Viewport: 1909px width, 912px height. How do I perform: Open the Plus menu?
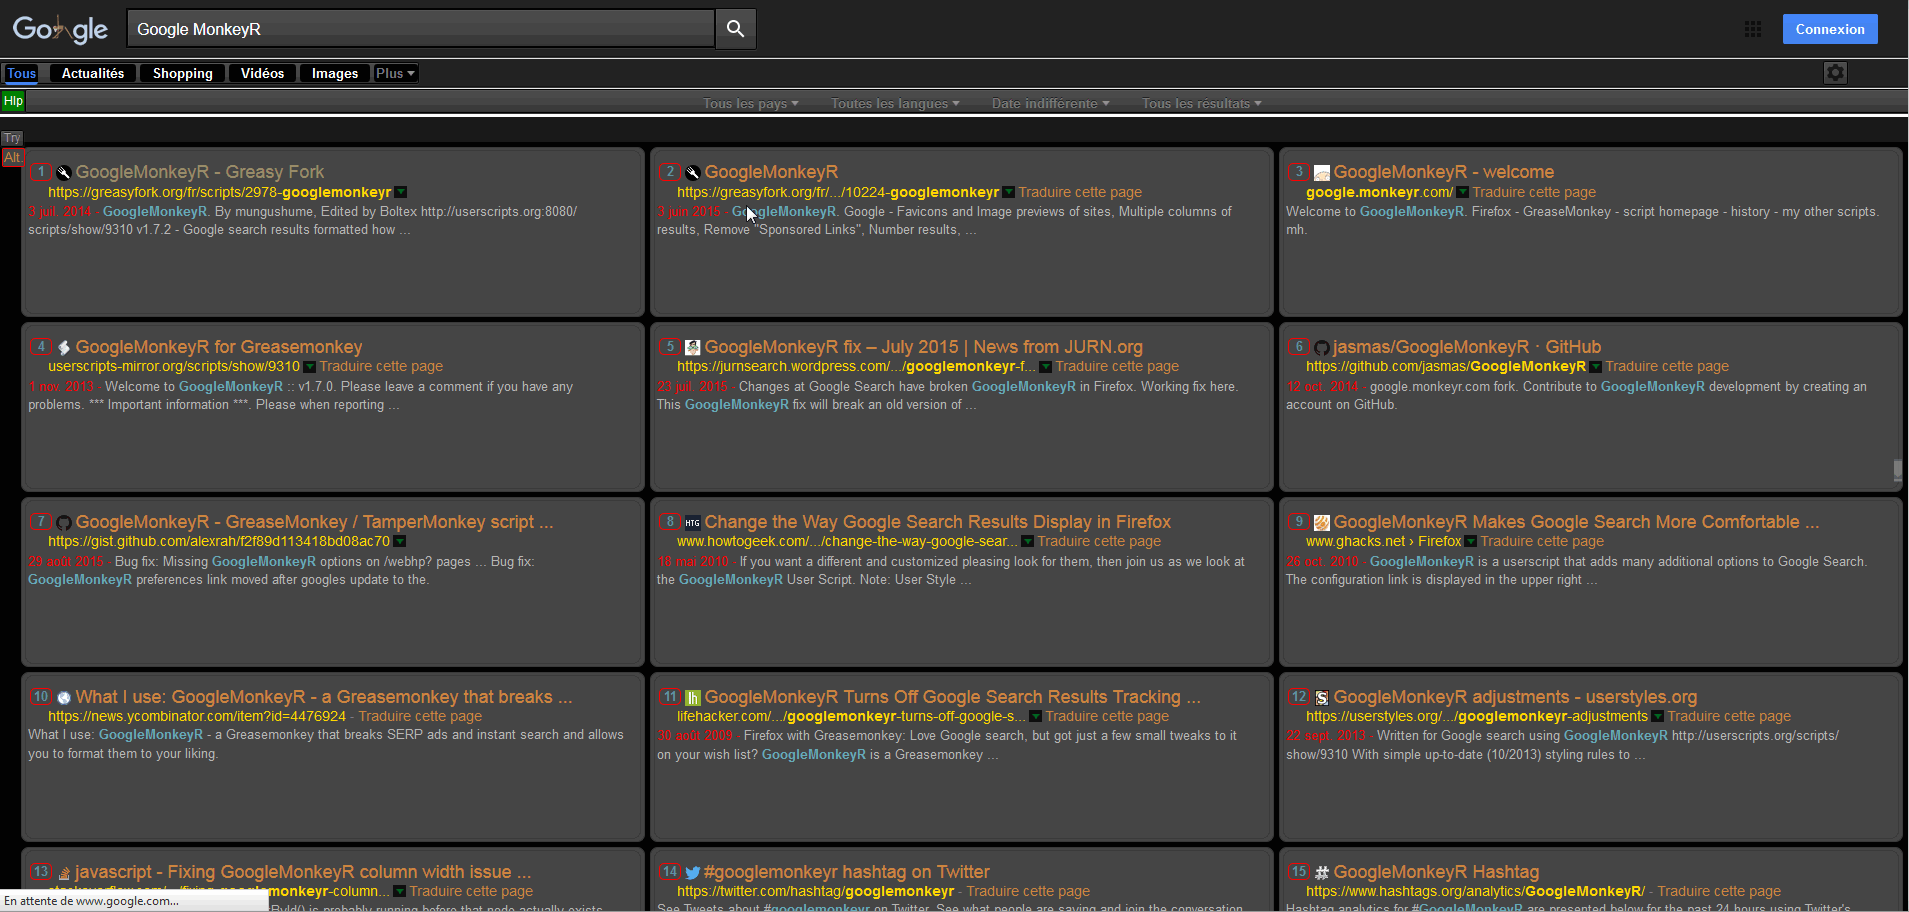pyautogui.click(x=395, y=73)
